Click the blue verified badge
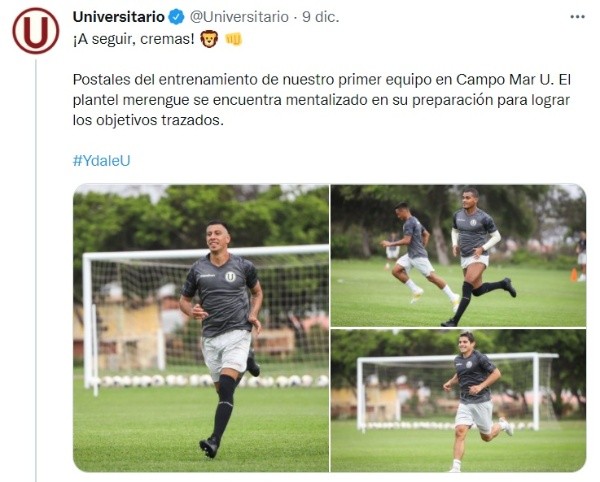600x482 pixels. pyautogui.click(x=176, y=17)
